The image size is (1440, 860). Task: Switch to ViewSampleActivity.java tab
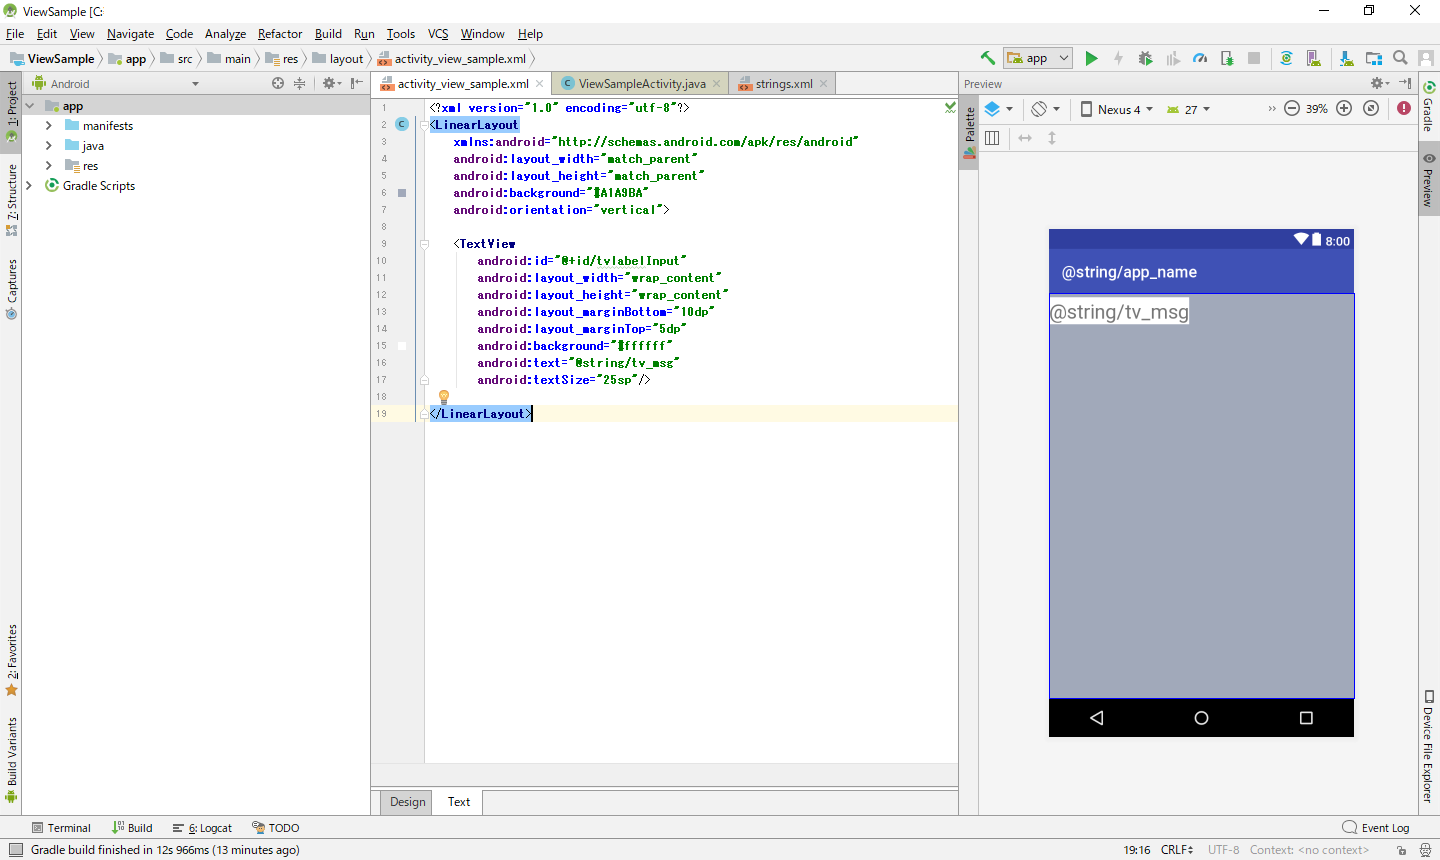coord(641,84)
